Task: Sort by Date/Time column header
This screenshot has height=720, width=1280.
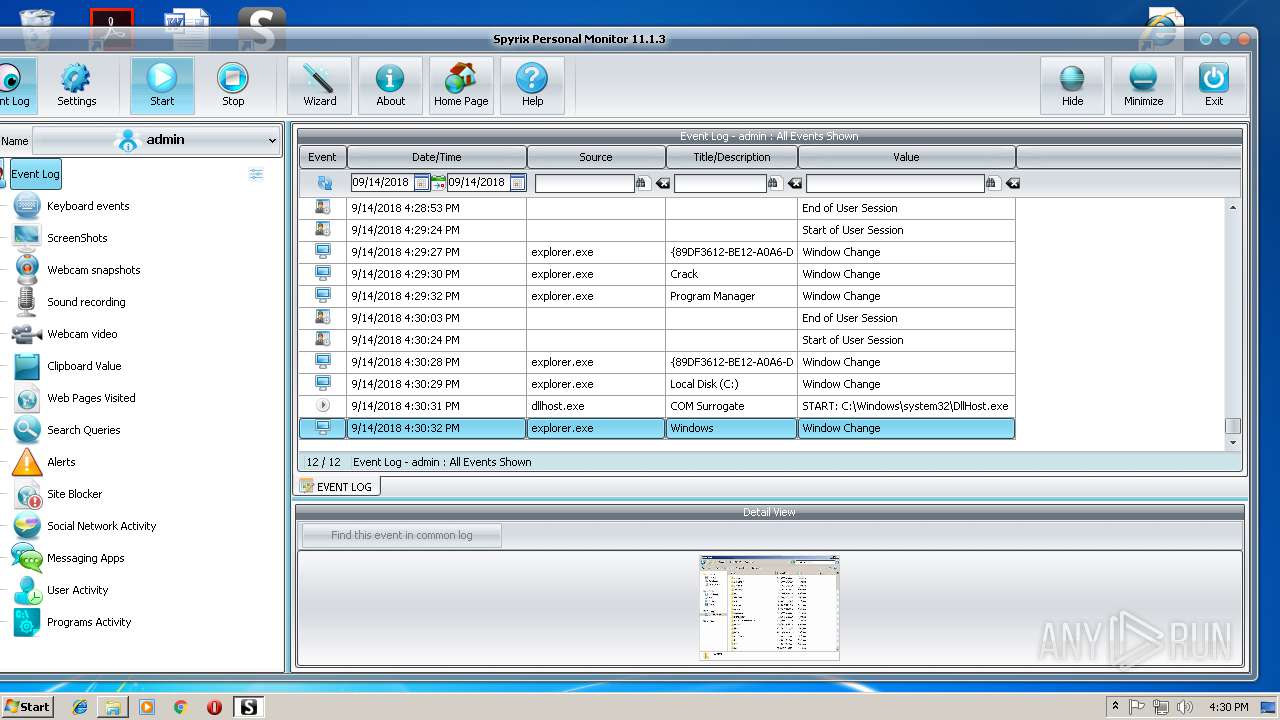Action: (x=437, y=157)
